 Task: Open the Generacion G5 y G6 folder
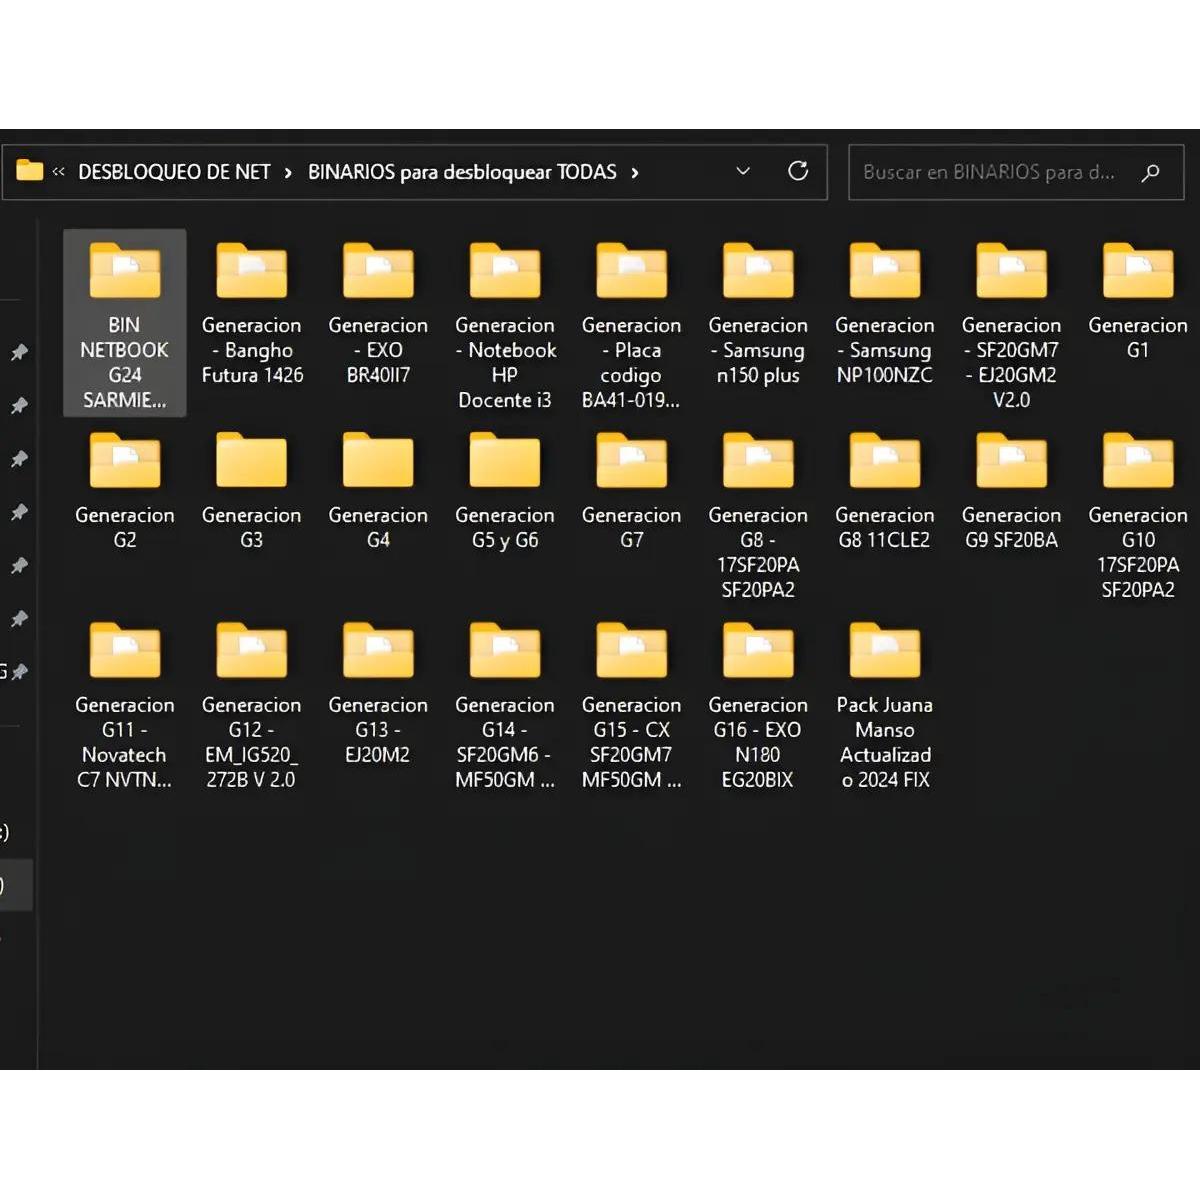[x=505, y=490]
